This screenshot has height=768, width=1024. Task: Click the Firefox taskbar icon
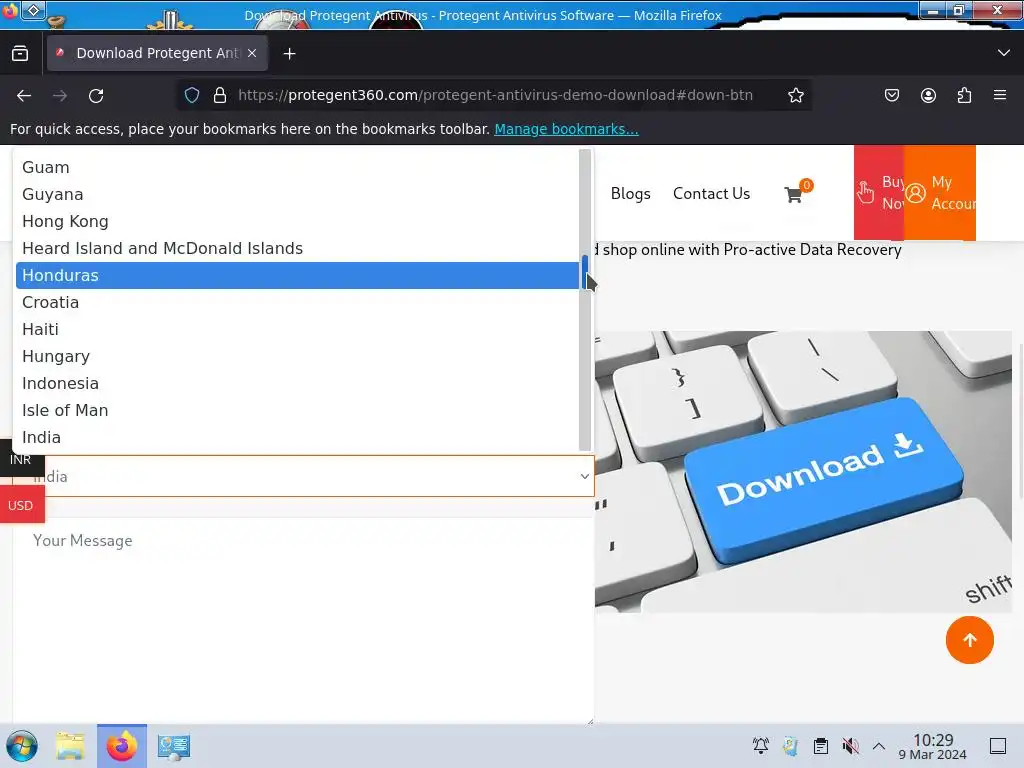122,746
